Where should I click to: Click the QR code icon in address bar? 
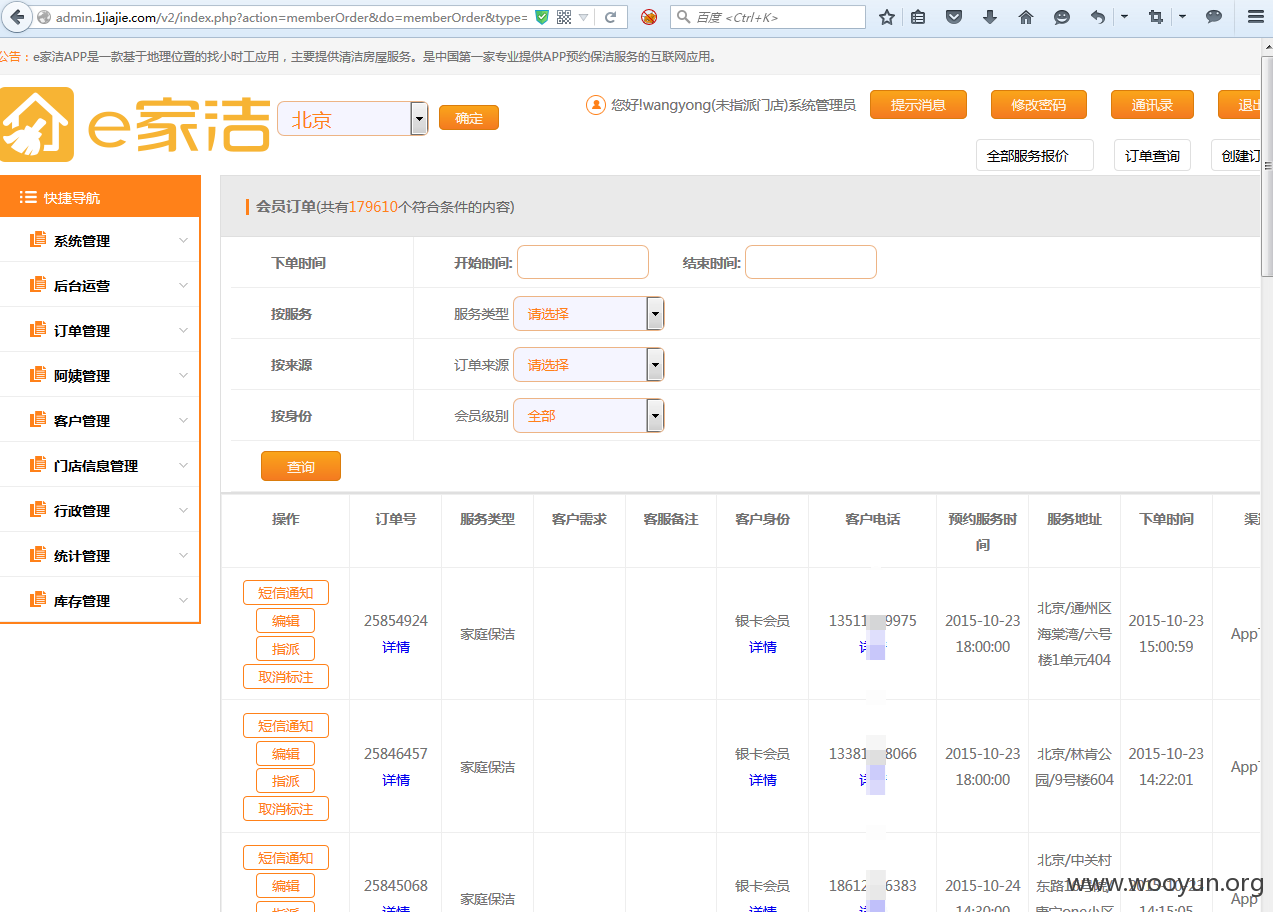pyautogui.click(x=564, y=17)
